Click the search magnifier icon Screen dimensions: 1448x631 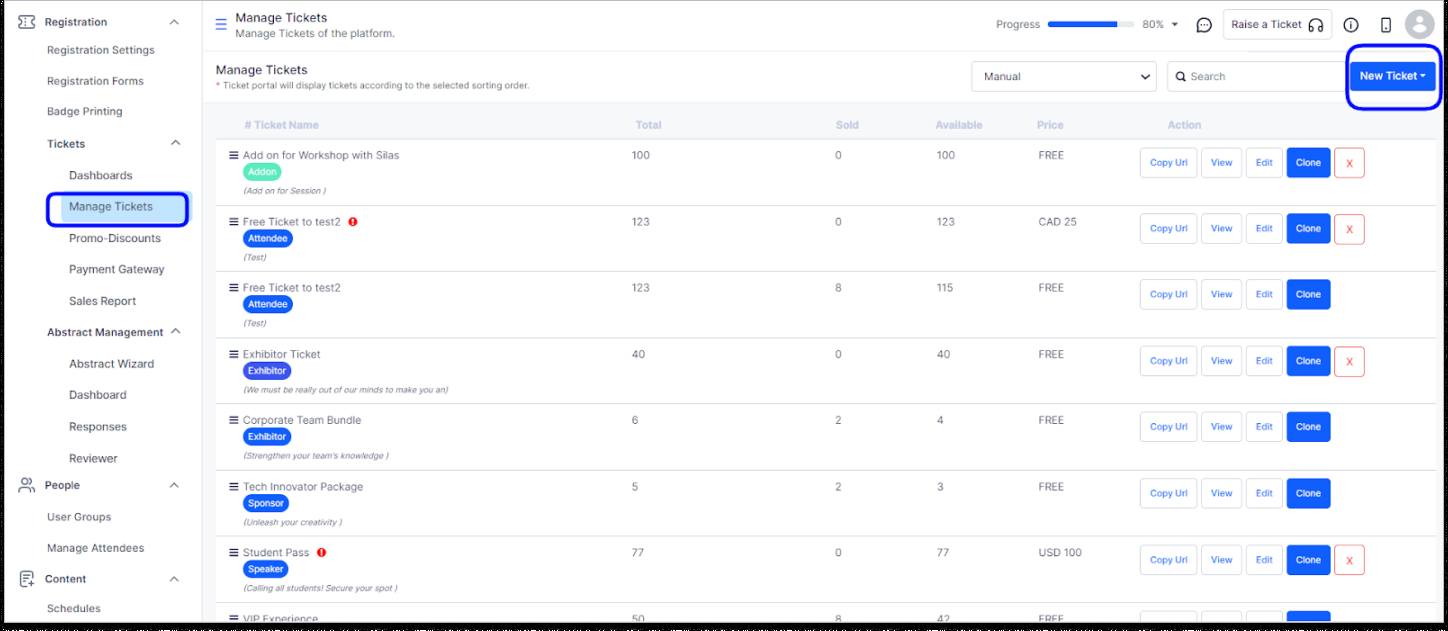pos(1181,76)
